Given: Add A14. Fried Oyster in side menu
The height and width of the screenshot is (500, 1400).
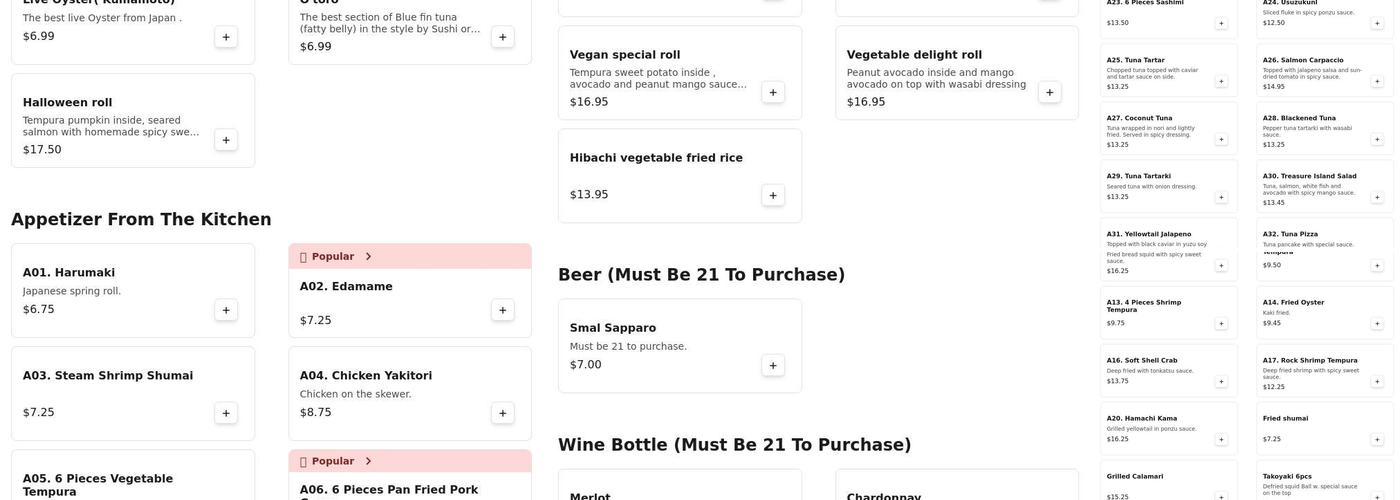Looking at the screenshot, I should click(x=1377, y=323).
